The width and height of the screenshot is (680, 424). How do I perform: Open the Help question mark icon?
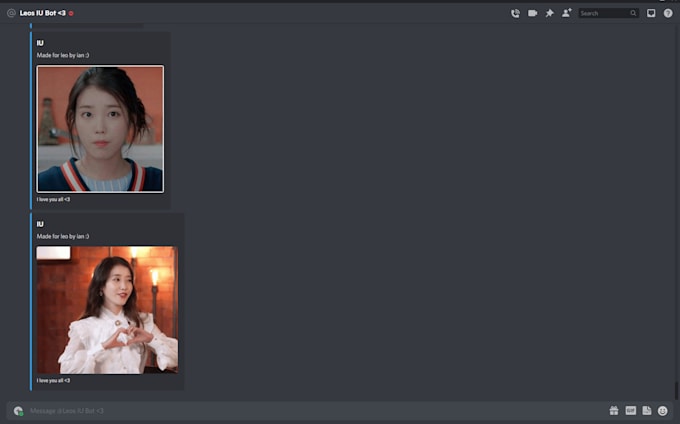[668, 13]
